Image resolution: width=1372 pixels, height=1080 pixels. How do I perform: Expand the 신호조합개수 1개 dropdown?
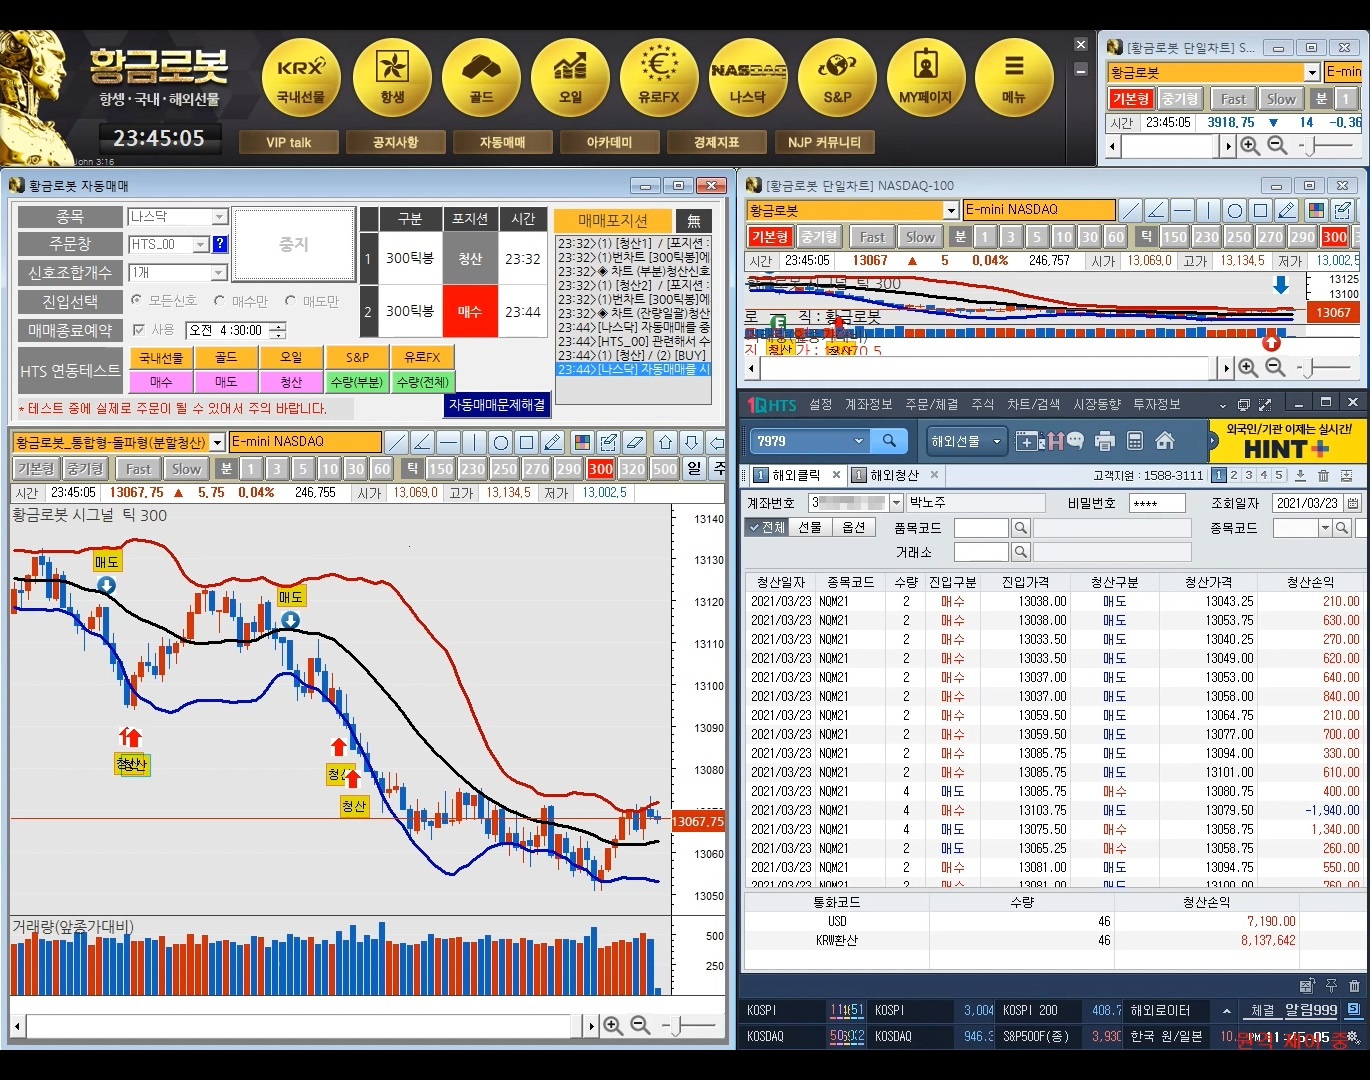220,273
